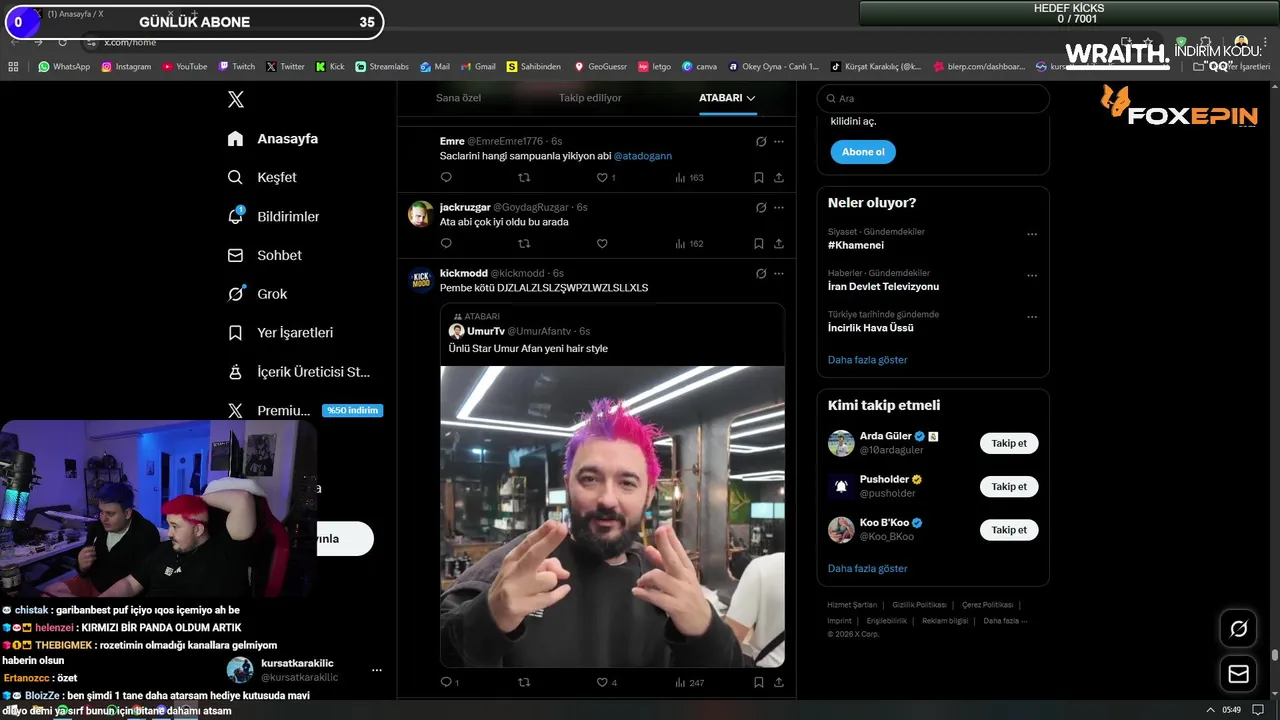
Task: Click the Abone ol button
Action: tap(863, 152)
